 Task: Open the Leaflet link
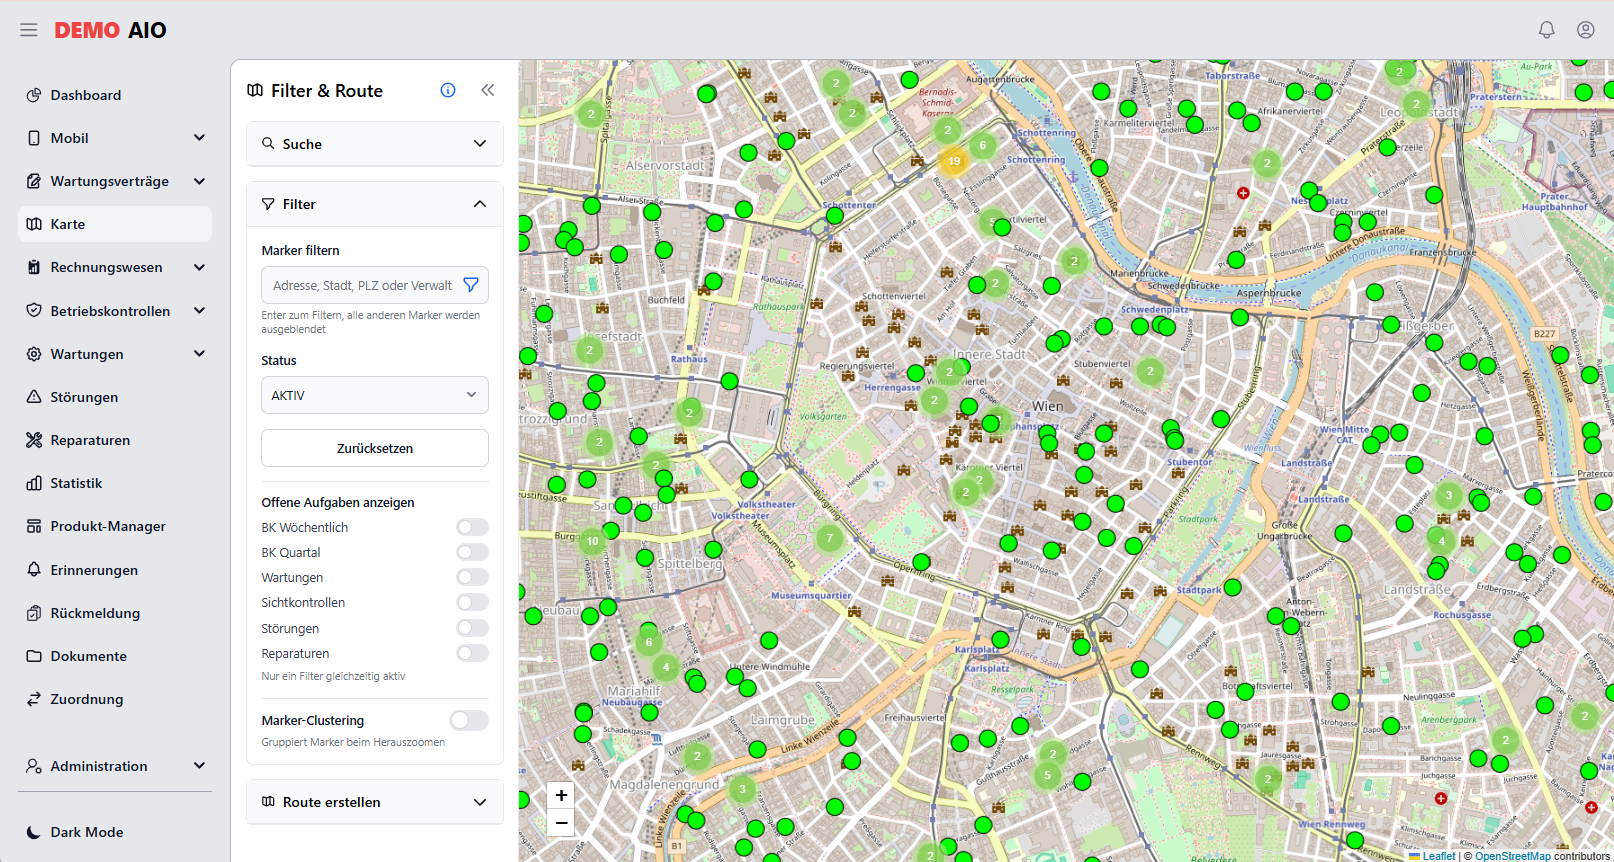(x=1432, y=856)
